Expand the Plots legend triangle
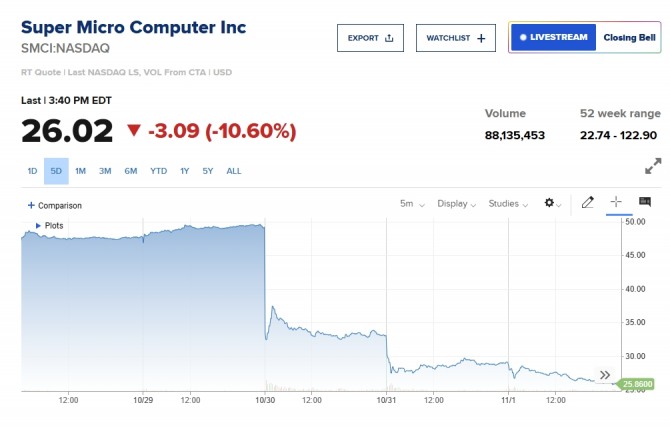 38,225
